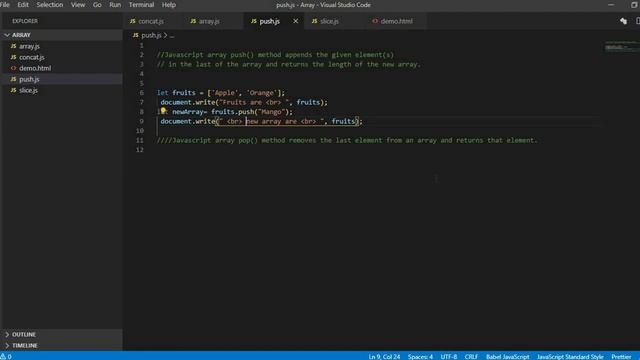Open slice.js in the explorer
The image size is (640, 360).
pos(61,90)
